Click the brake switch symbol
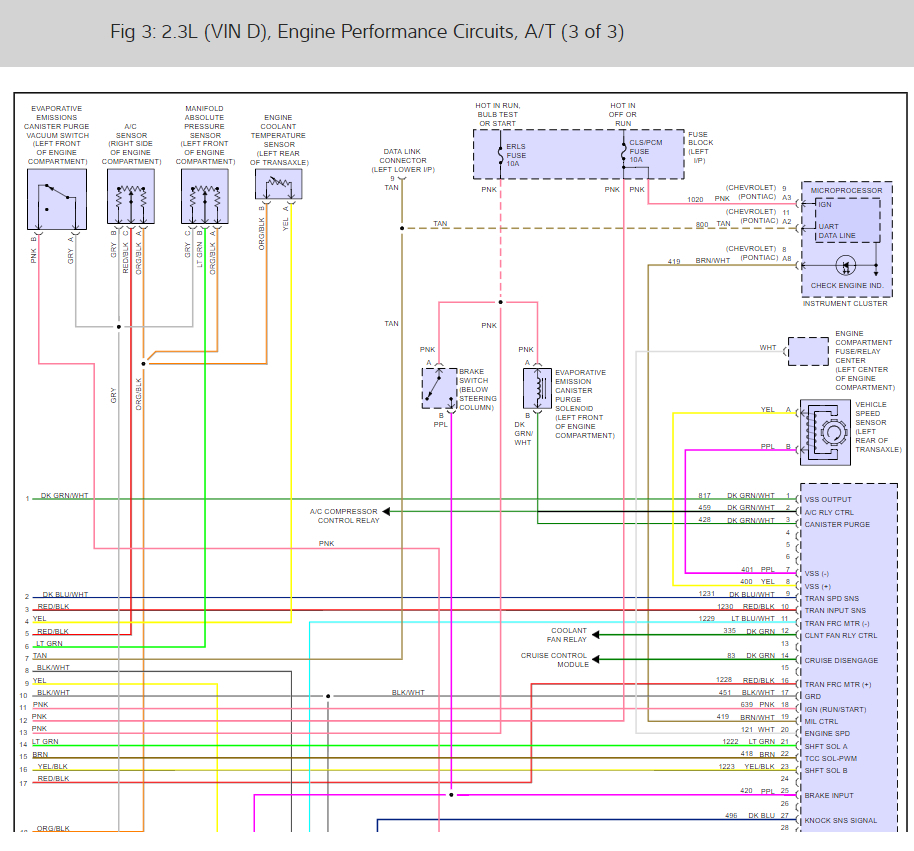Screen dimensions: 914x851 tap(440, 388)
